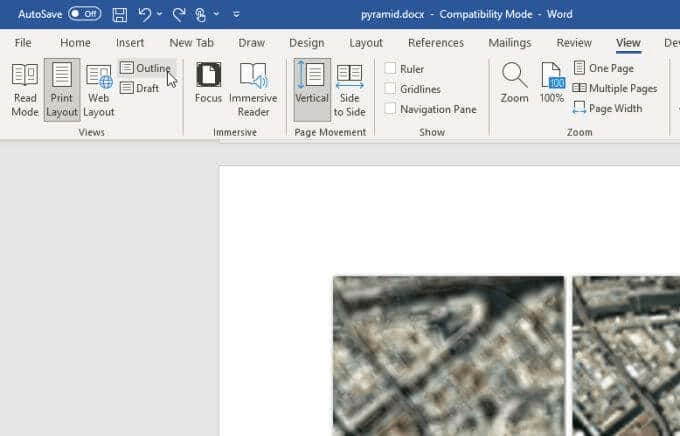680x436 pixels.
Task: Open the Zoom dialog
Action: click(514, 84)
